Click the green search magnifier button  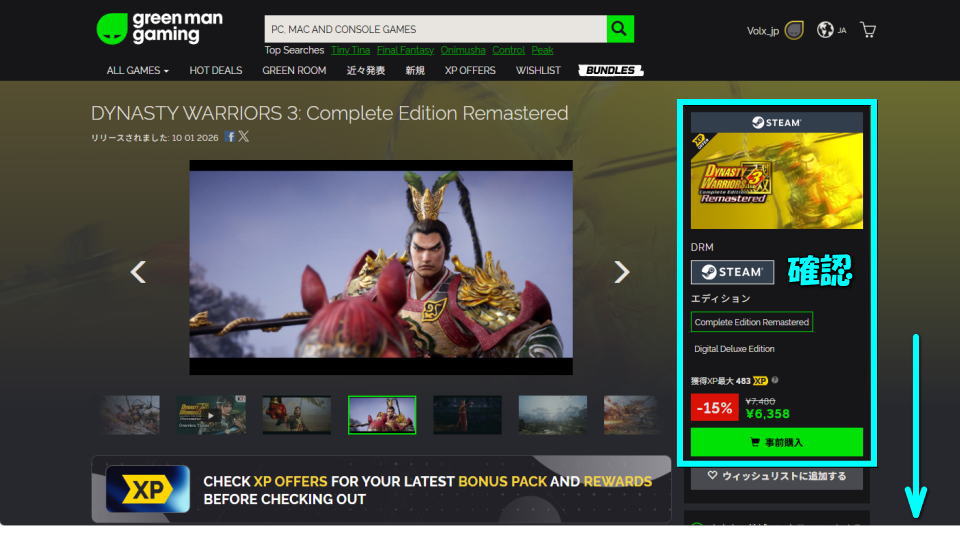click(620, 29)
